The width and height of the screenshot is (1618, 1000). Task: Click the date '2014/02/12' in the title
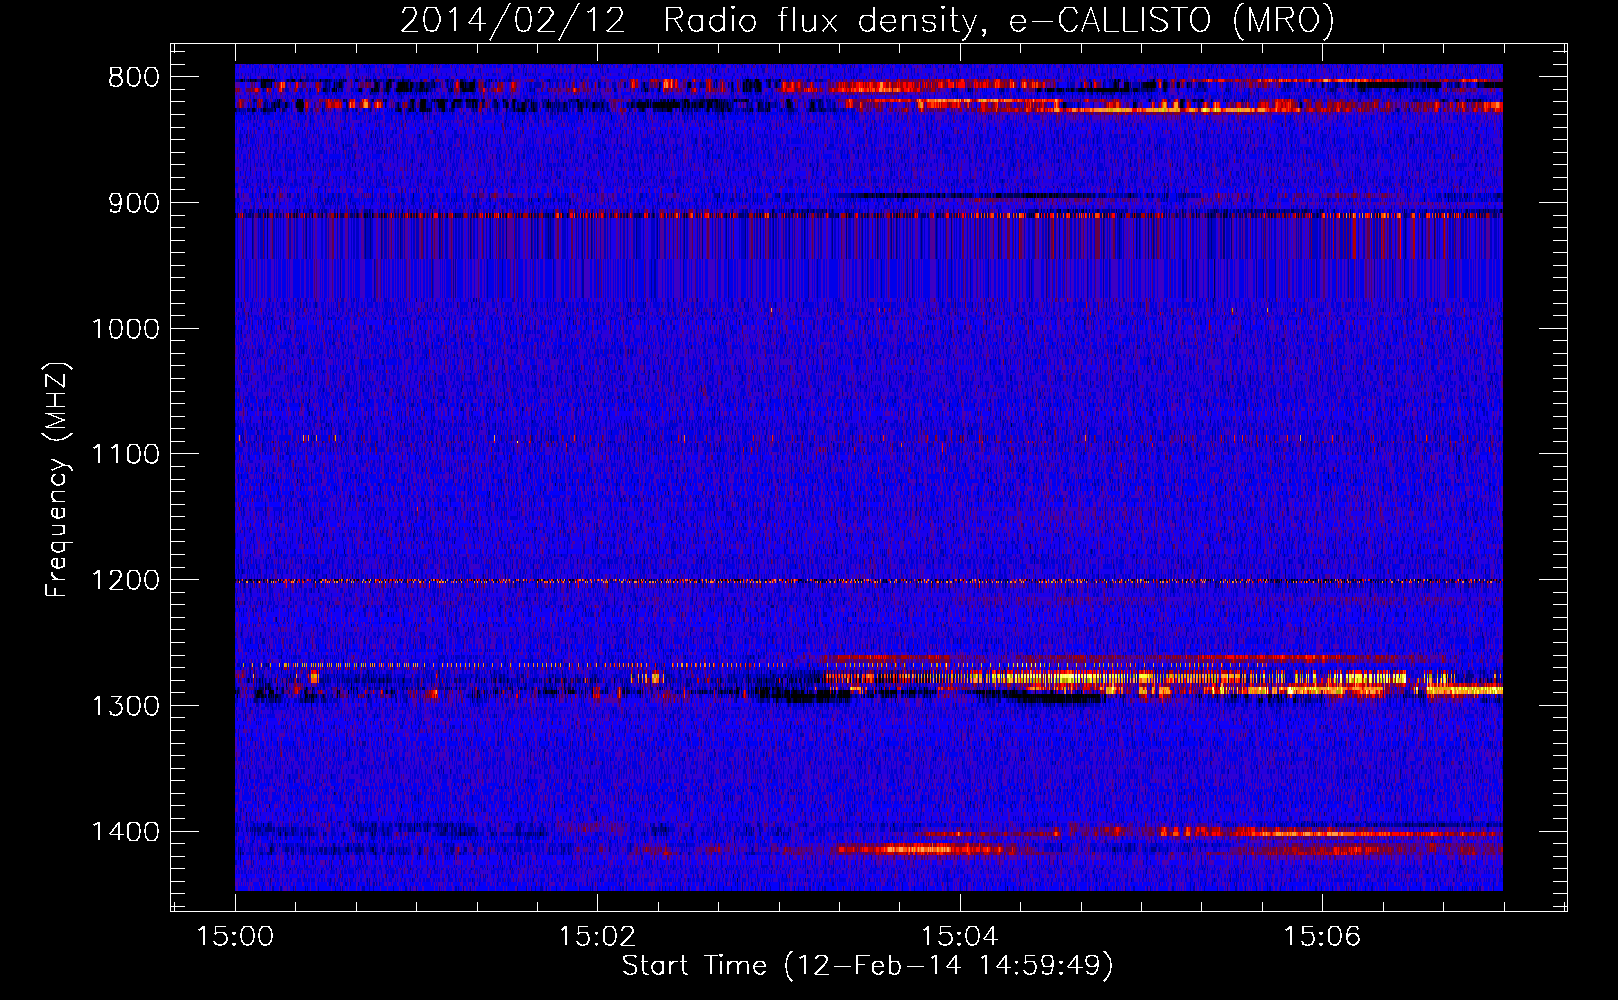[513, 20]
